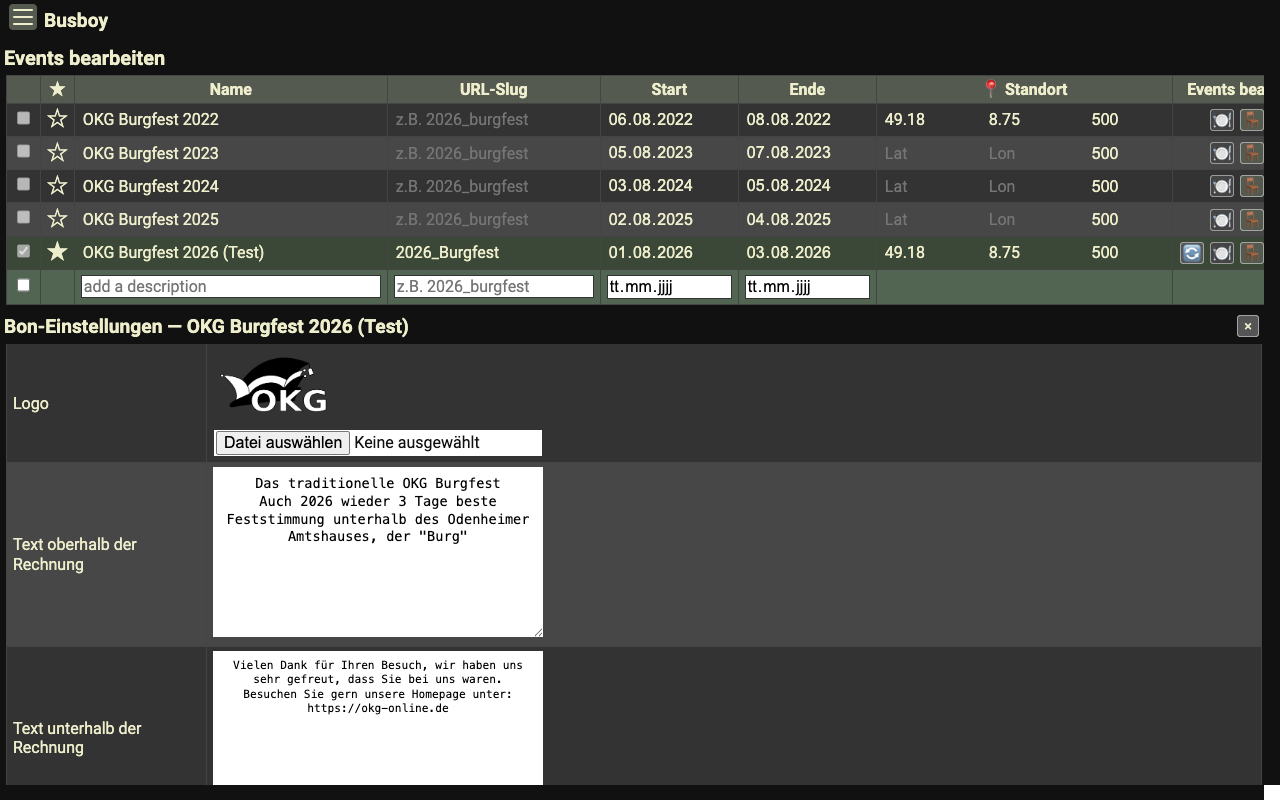This screenshot has height=800, width=1280.
Task: Click the name 'OKG Burgfest 2024'
Action: (x=150, y=186)
